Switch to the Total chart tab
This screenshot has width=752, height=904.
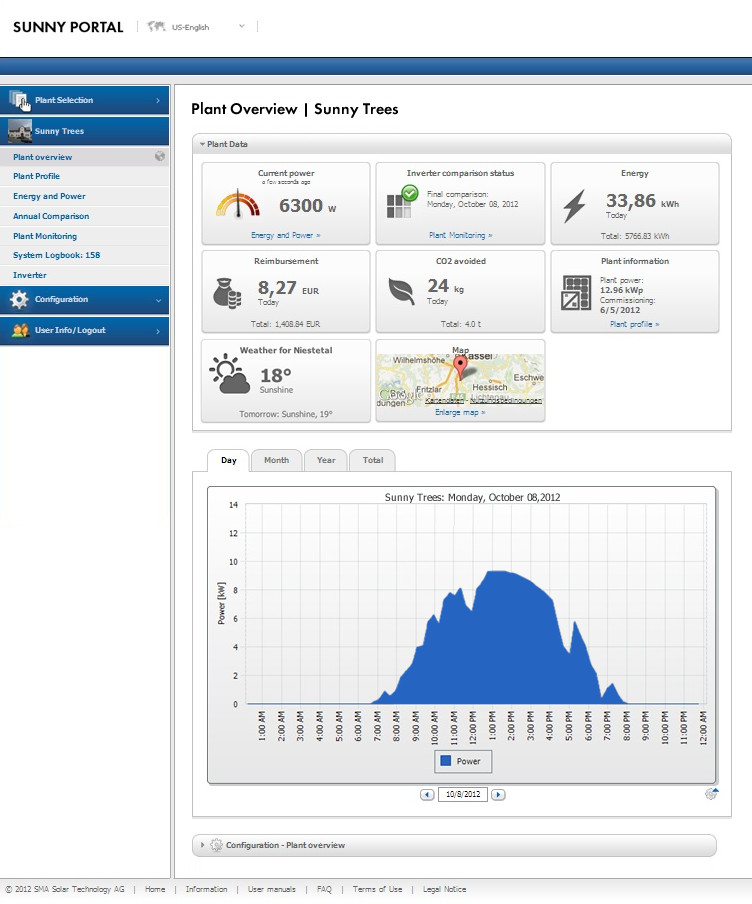[x=373, y=460]
